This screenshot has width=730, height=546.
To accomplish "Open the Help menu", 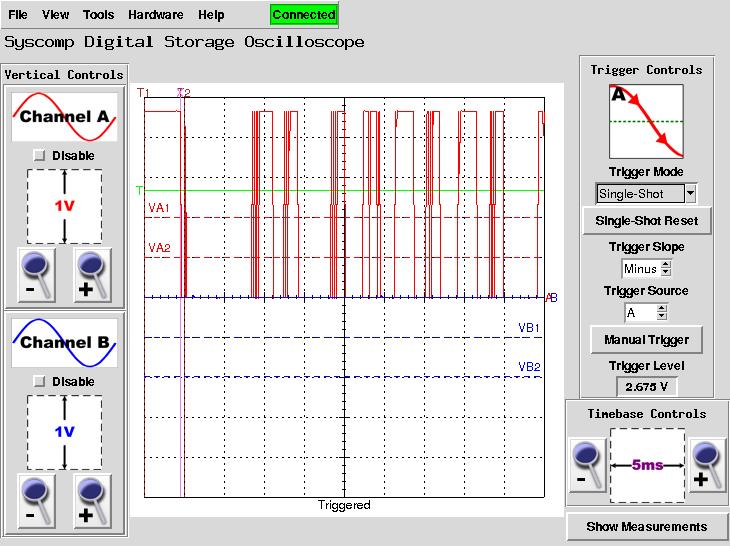I will [211, 15].
